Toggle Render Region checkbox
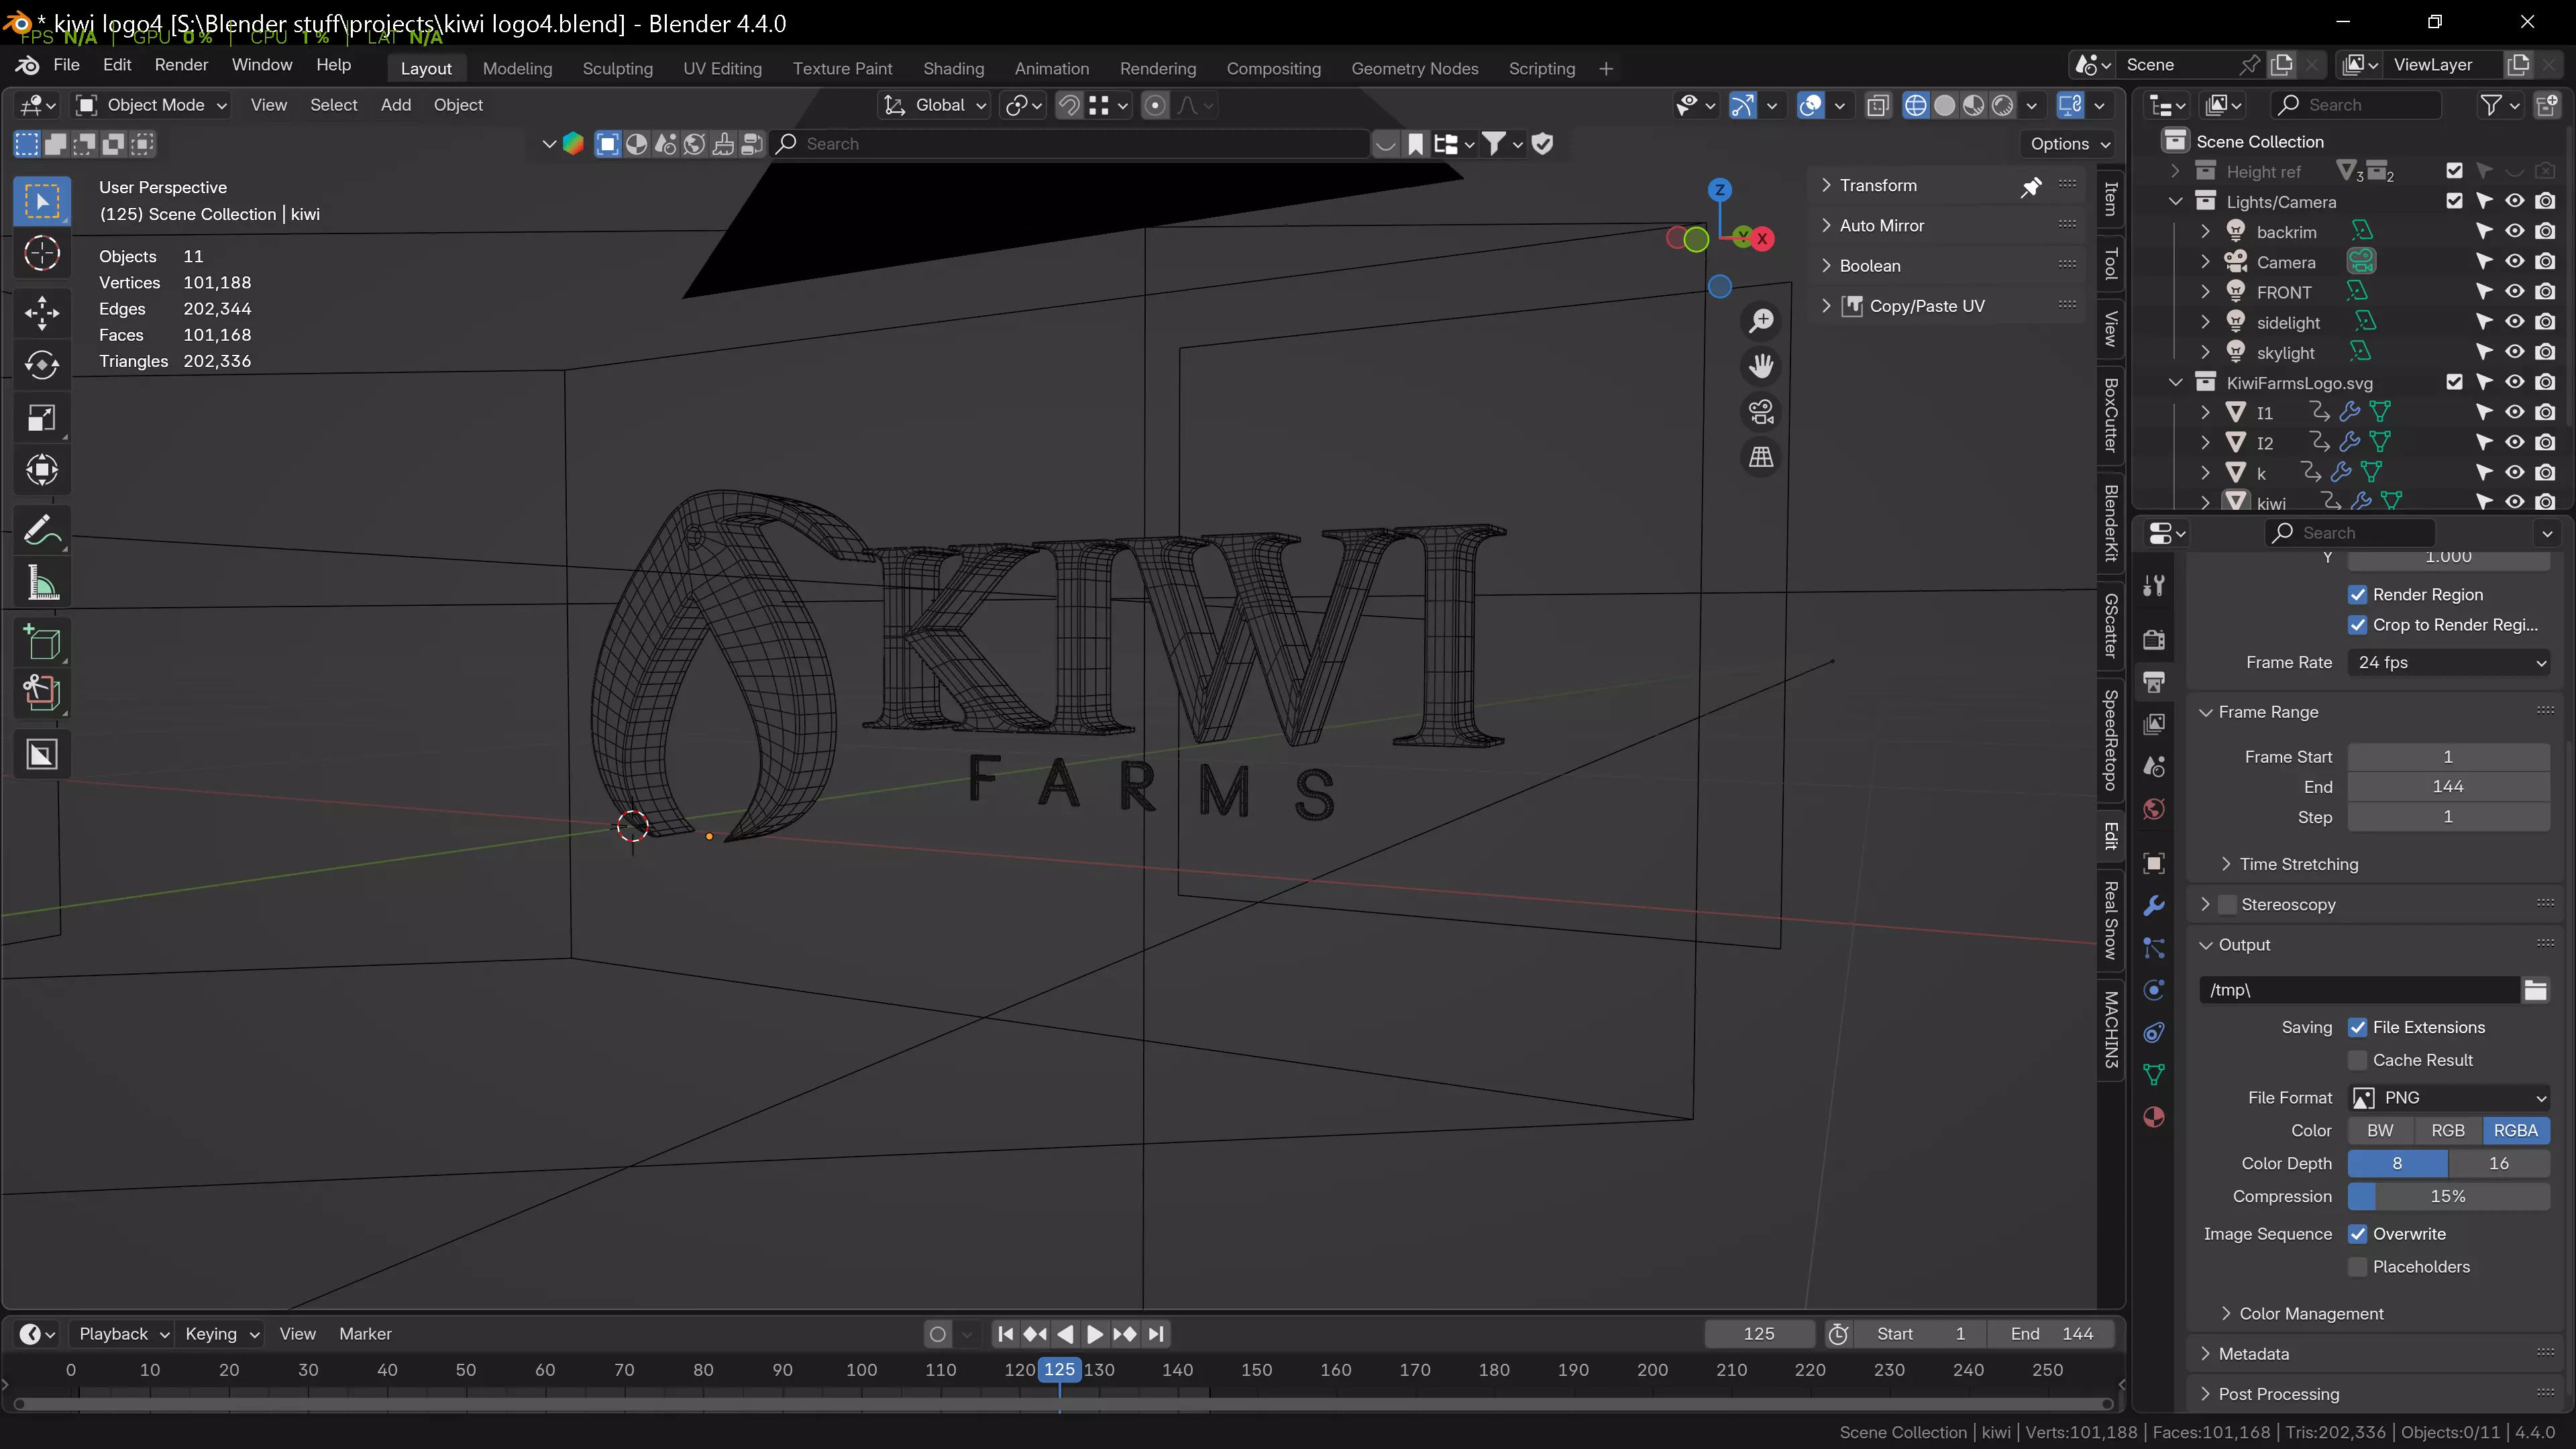Viewport: 2576px width, 1449px height. pos(2357,594)
